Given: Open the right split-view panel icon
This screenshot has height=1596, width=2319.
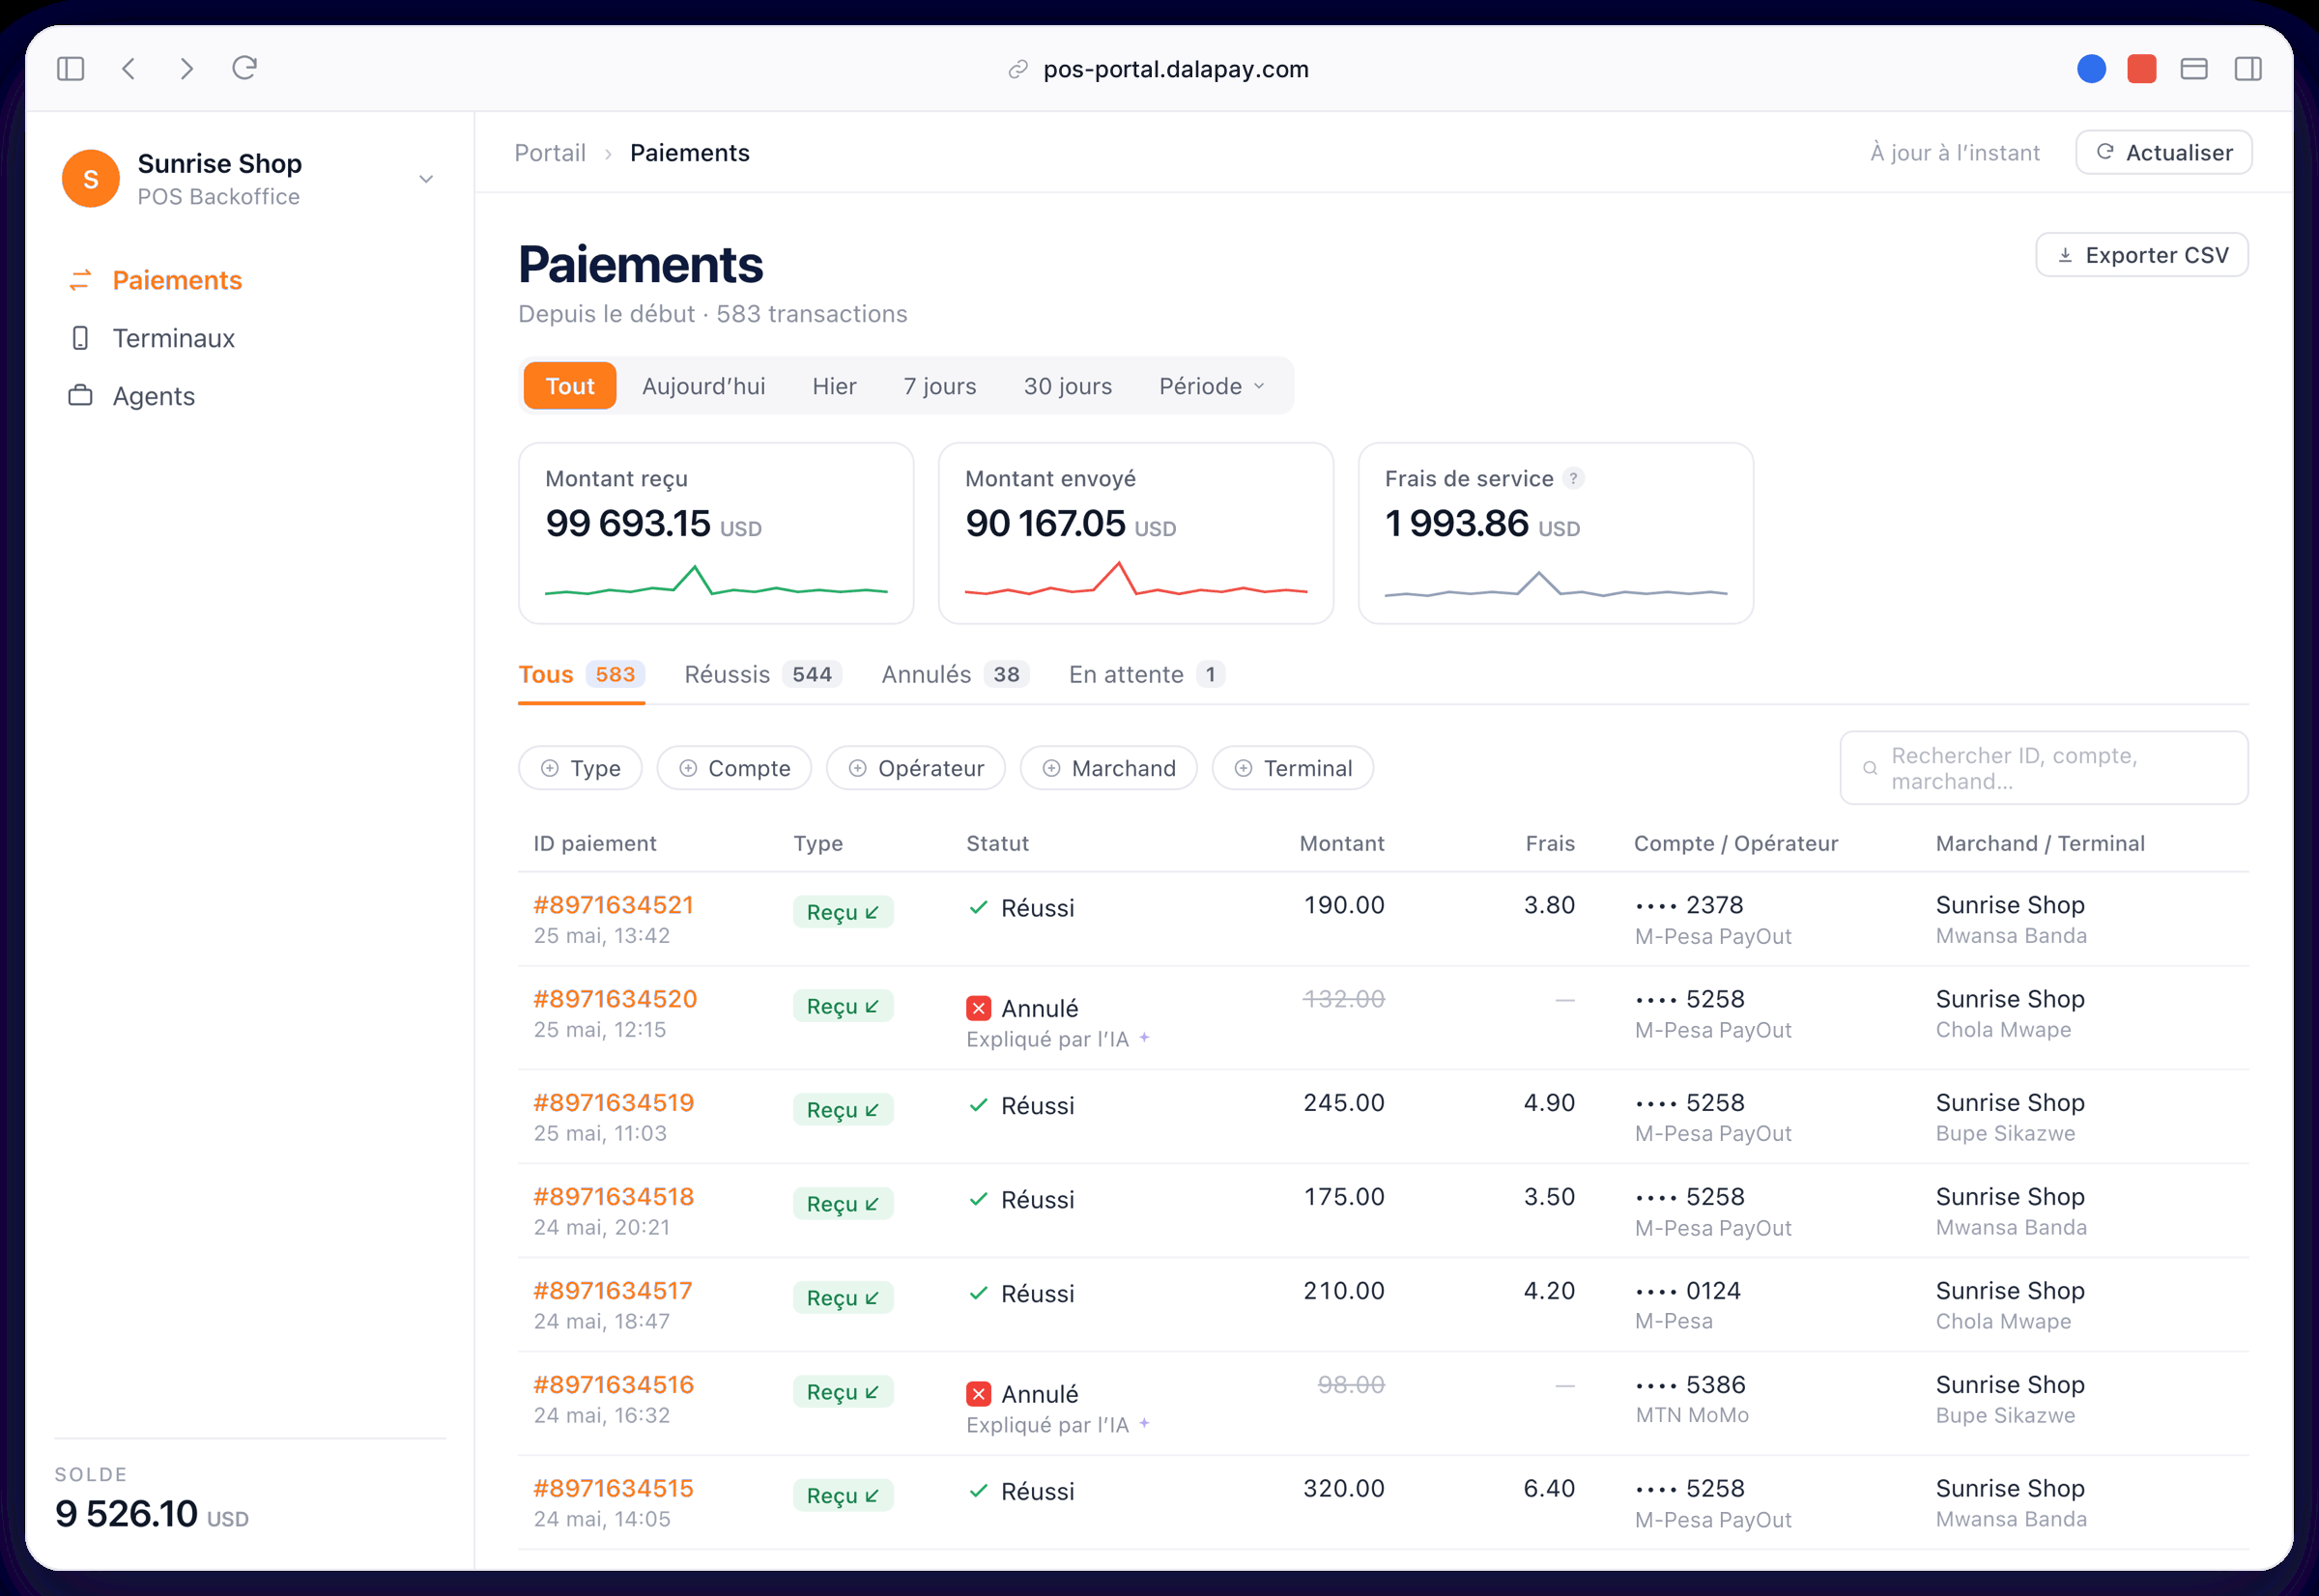Looking at the screenshot, I should (2248, 68).
